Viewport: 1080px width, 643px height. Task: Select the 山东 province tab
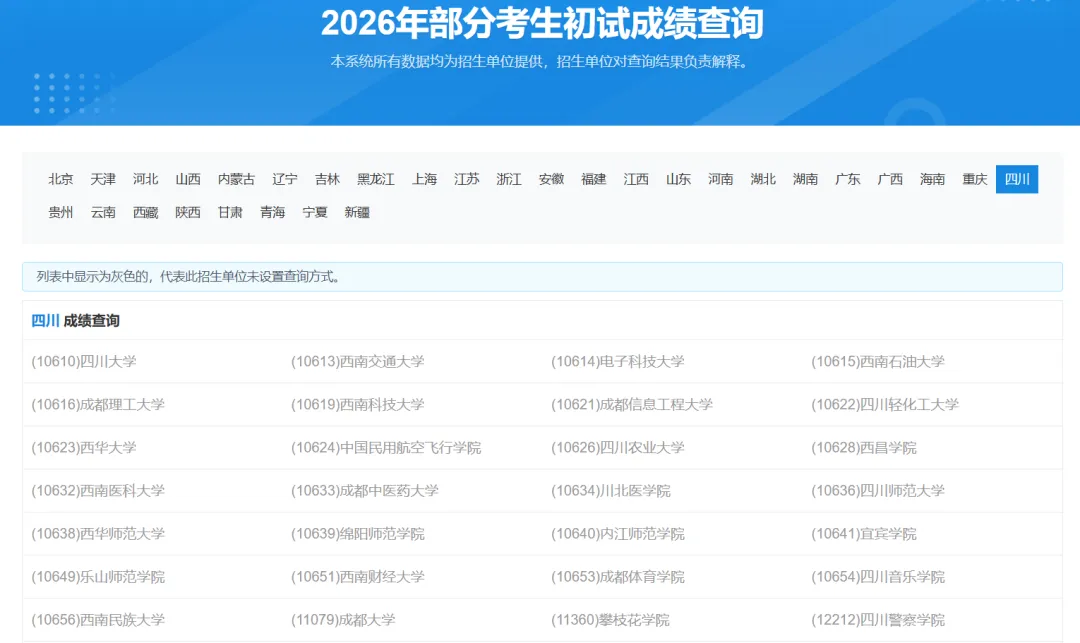click(678, 179)
